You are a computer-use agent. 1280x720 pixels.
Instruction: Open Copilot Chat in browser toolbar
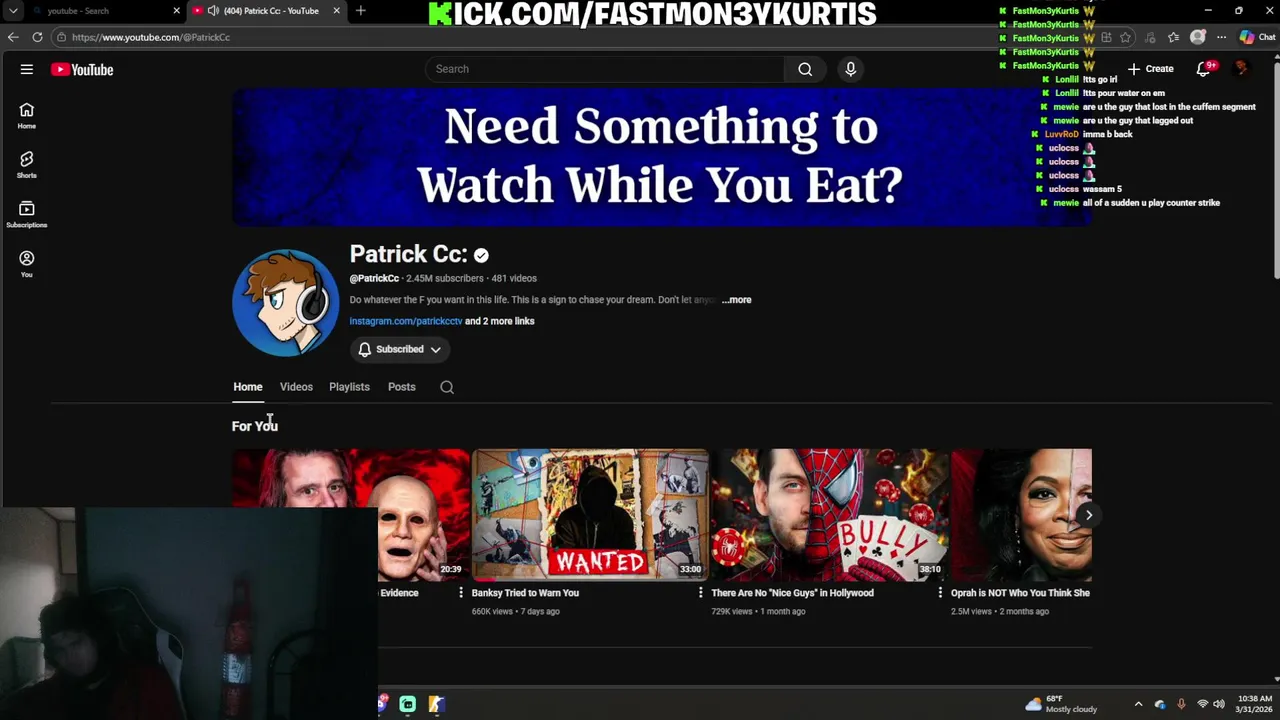1257,37
